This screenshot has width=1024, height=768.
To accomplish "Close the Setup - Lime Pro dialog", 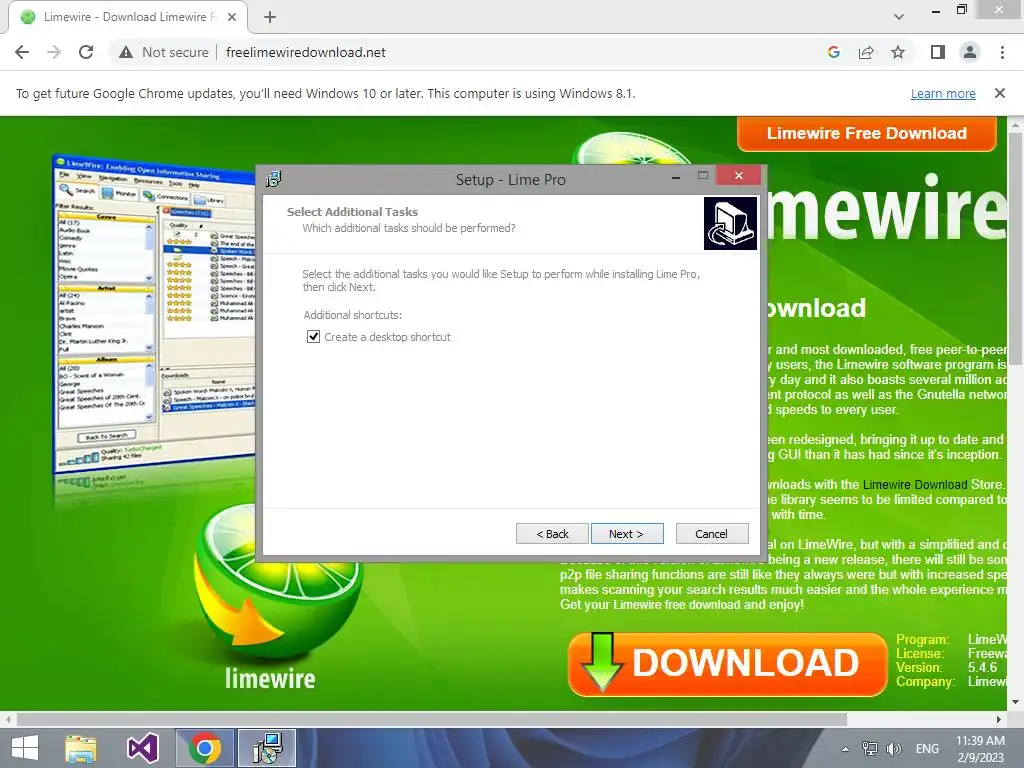I will coord(739,175).
